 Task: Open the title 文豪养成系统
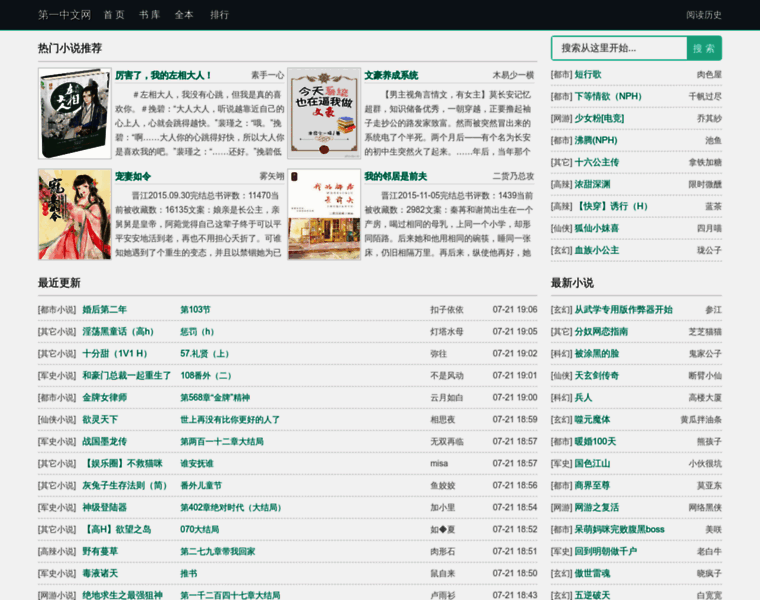391,75
